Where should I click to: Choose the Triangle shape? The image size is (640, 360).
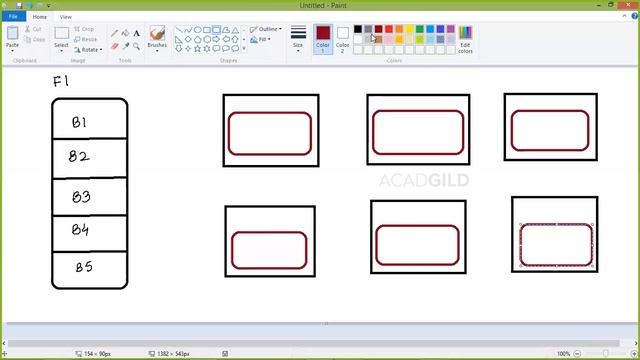point(235,30)
